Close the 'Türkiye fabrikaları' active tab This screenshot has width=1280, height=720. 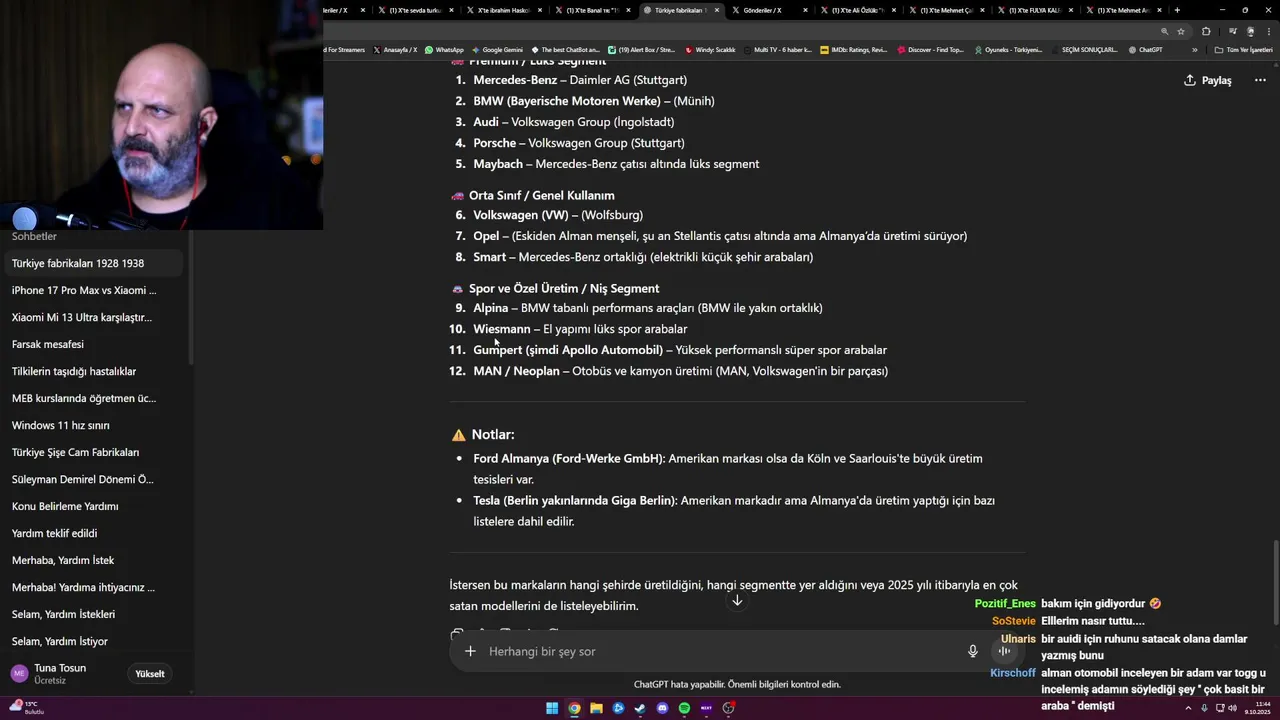tap(717, 10)
